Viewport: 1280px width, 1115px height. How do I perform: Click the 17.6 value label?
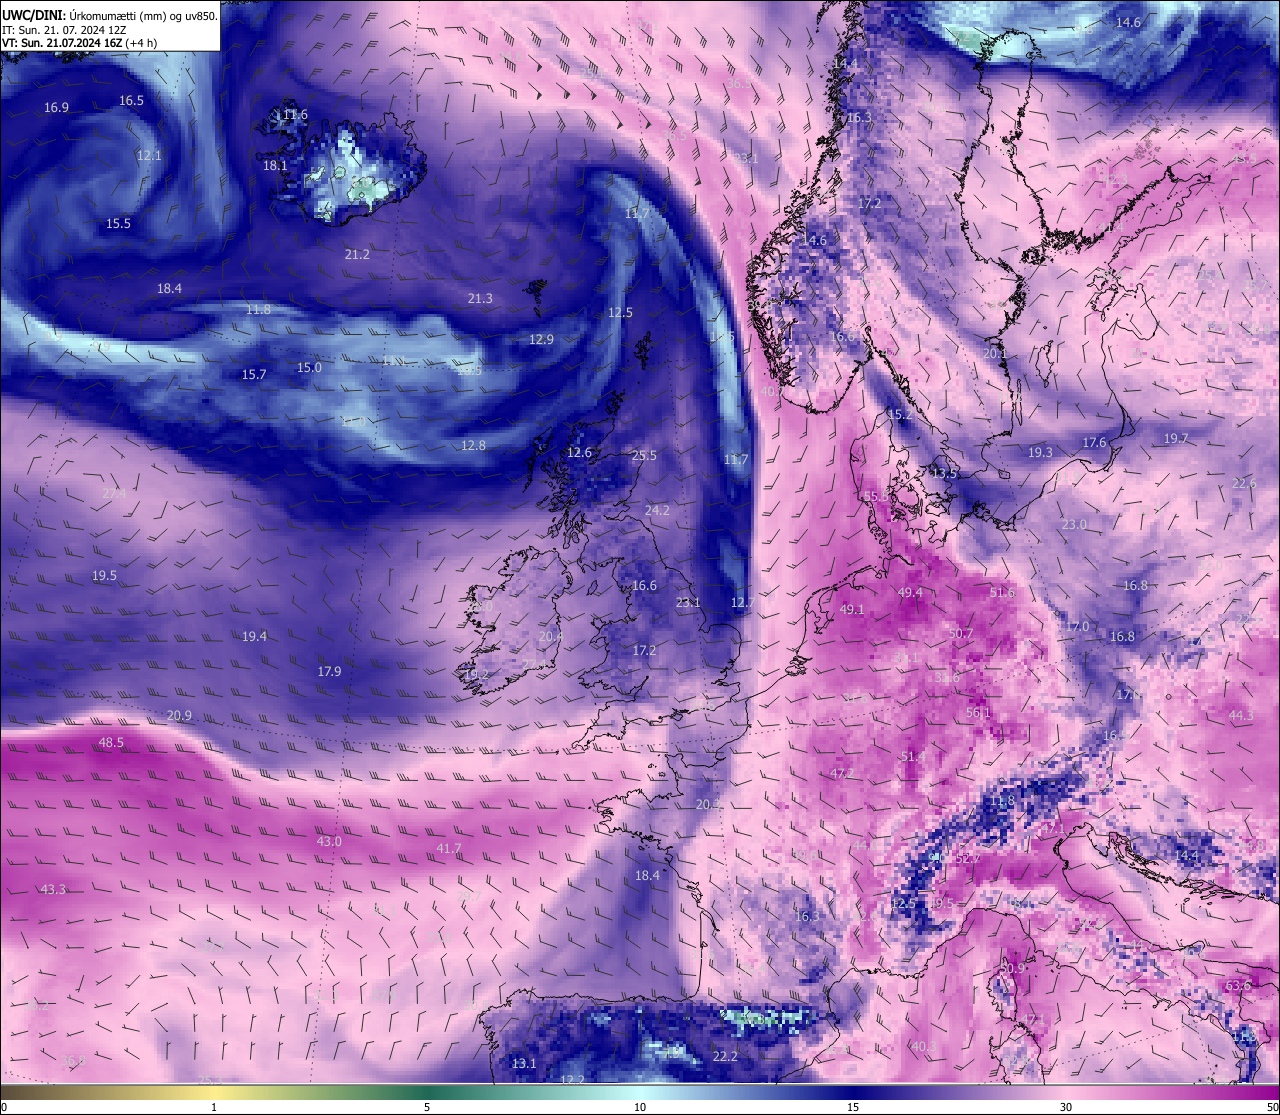pos(1094,443)
